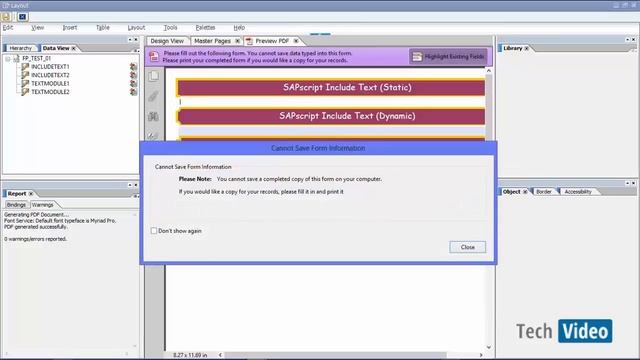Screen dimensions: 640x360
Task: Click the Close button in the dialog
Action: coord(468,247)
